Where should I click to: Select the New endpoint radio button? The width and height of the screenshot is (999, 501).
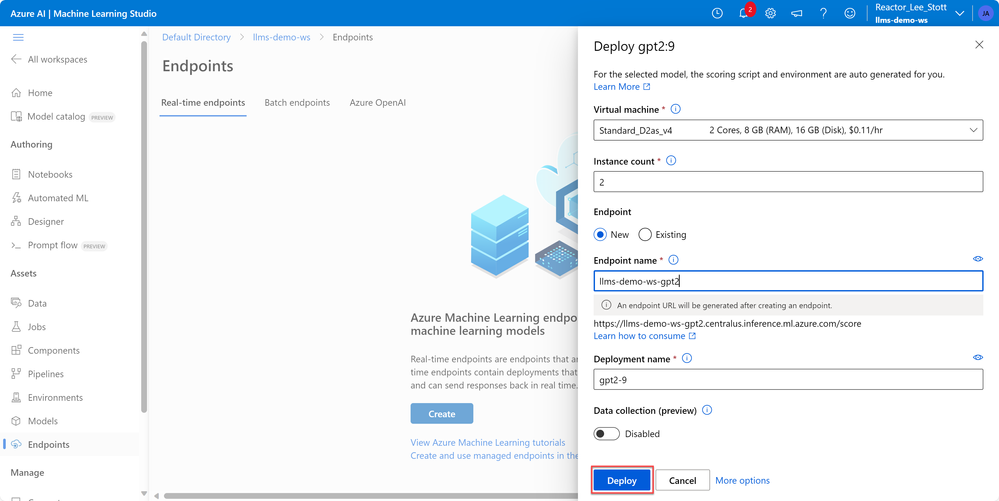600,235
